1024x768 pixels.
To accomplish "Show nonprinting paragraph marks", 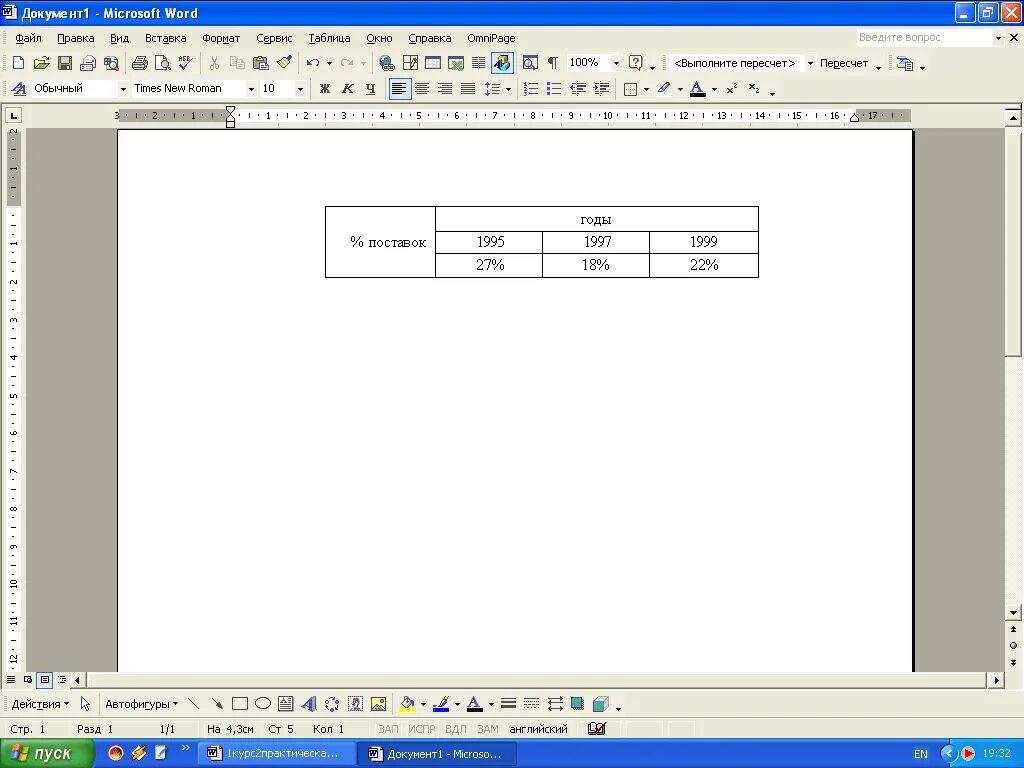I will (552, 63).
